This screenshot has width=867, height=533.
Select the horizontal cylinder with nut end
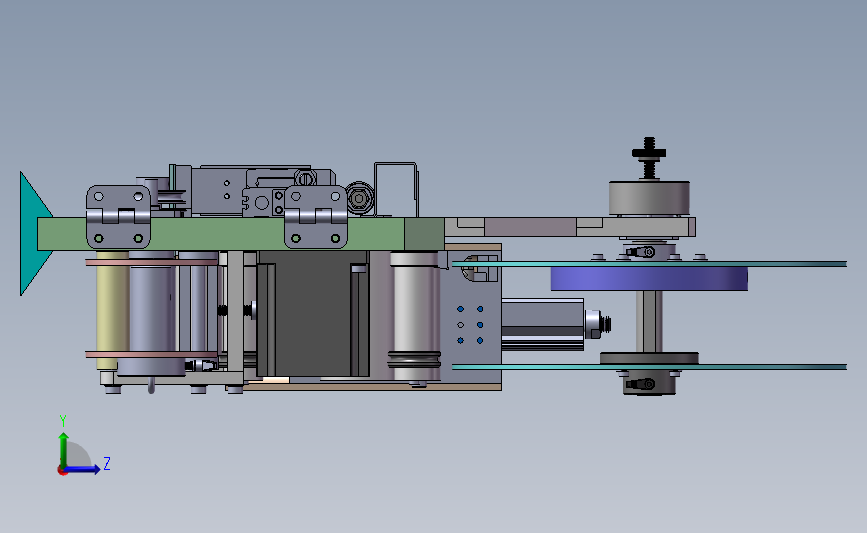tap(556, 325)
